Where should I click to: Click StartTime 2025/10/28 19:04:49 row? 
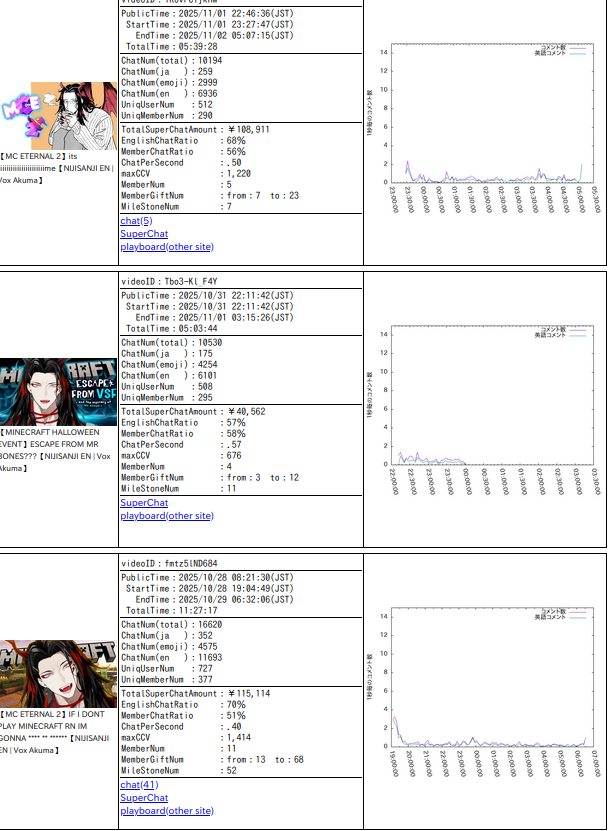click(x=209, y=588)
